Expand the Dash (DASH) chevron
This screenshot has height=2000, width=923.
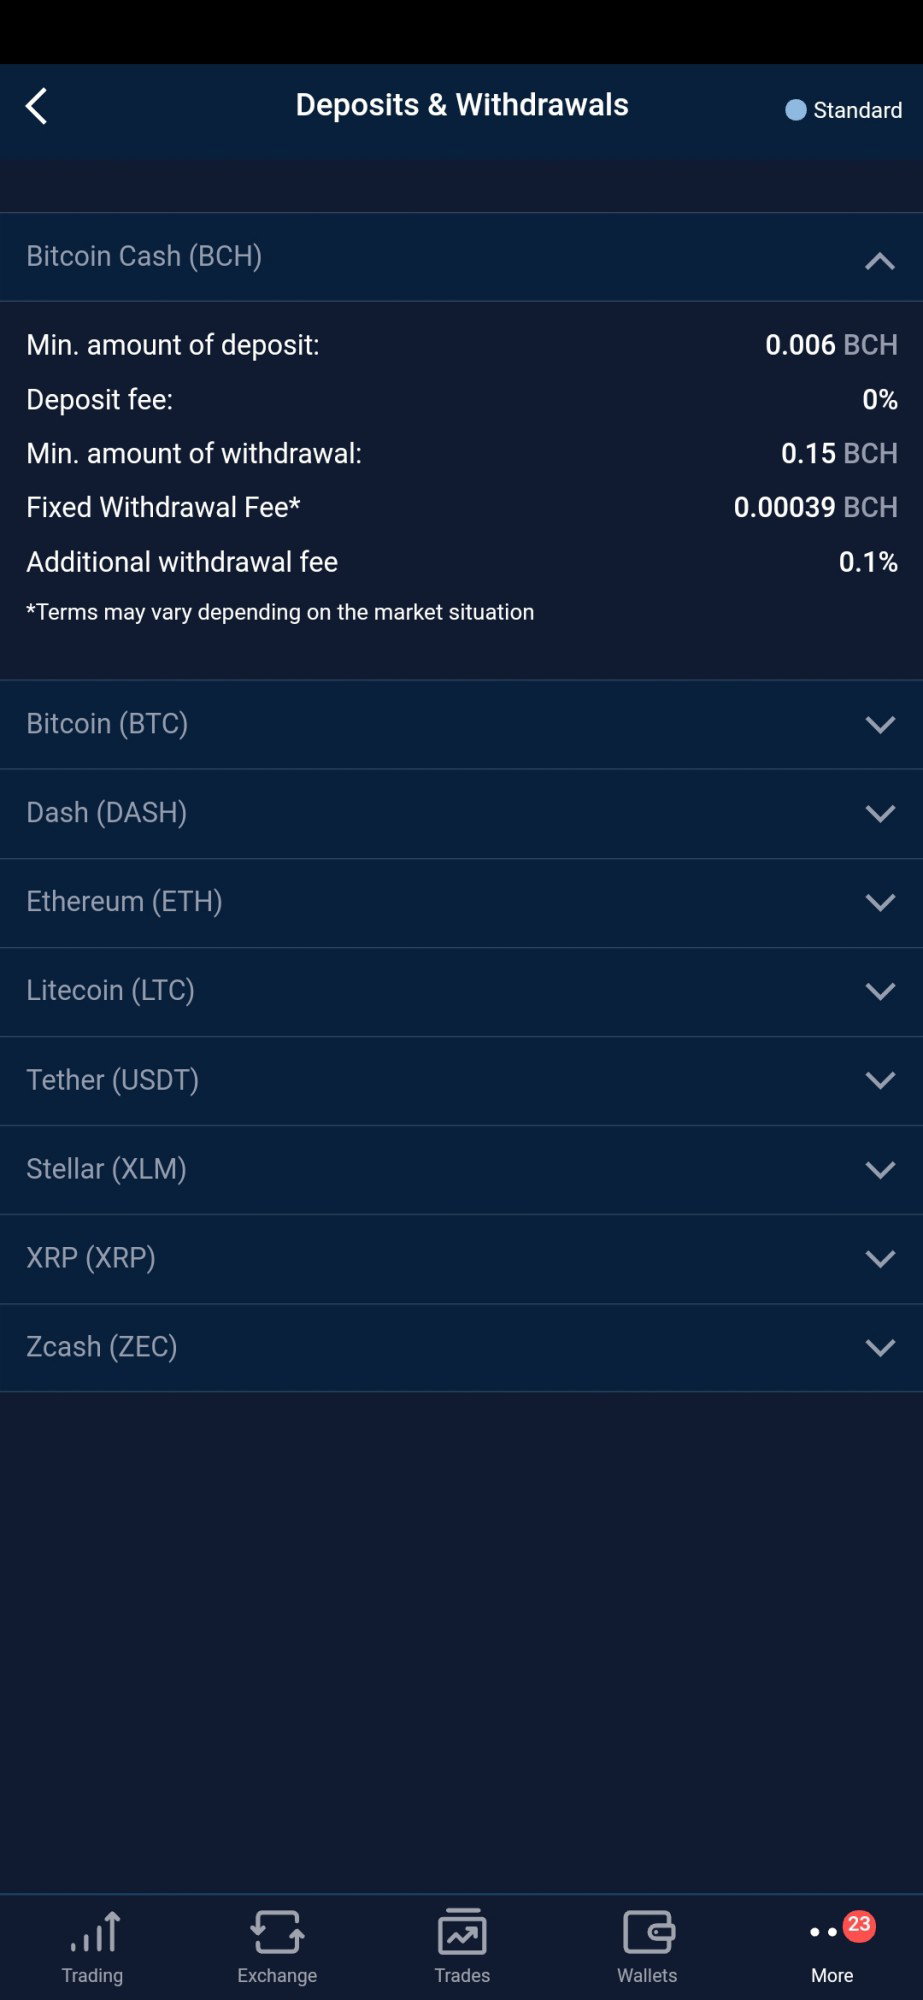(x=880, y=813)
